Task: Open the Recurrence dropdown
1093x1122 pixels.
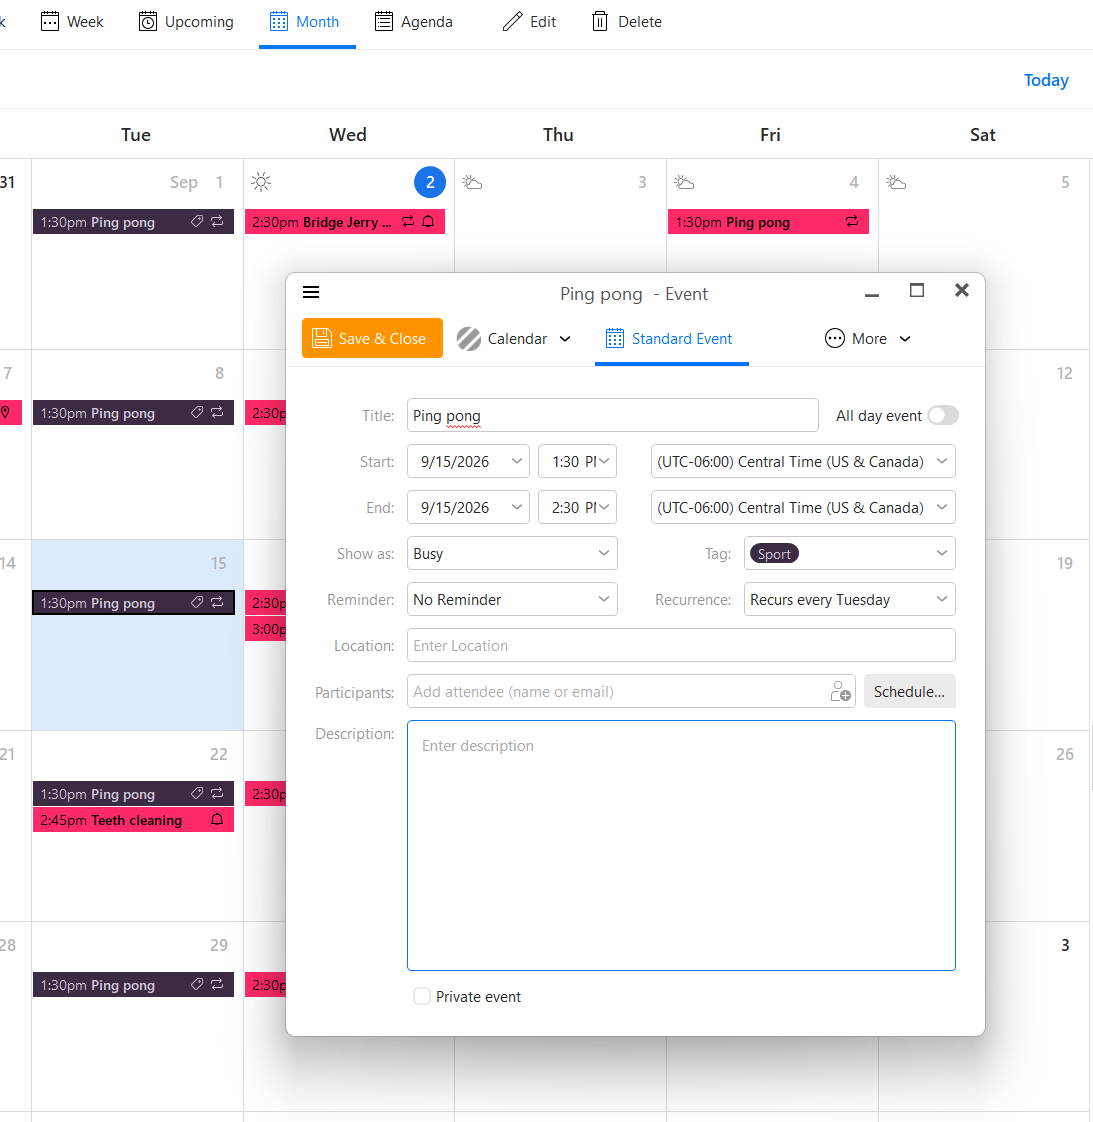Action: click(x=850, y=600)
